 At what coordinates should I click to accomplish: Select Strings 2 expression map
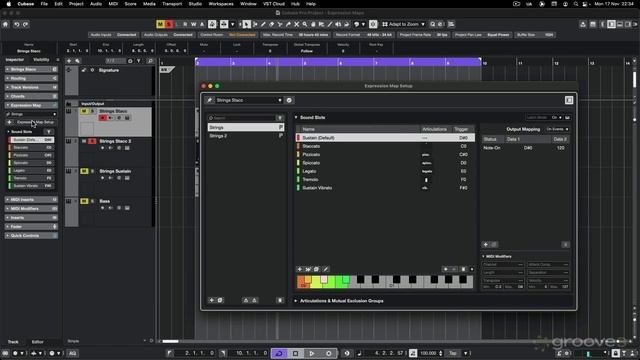pos(246,136)
